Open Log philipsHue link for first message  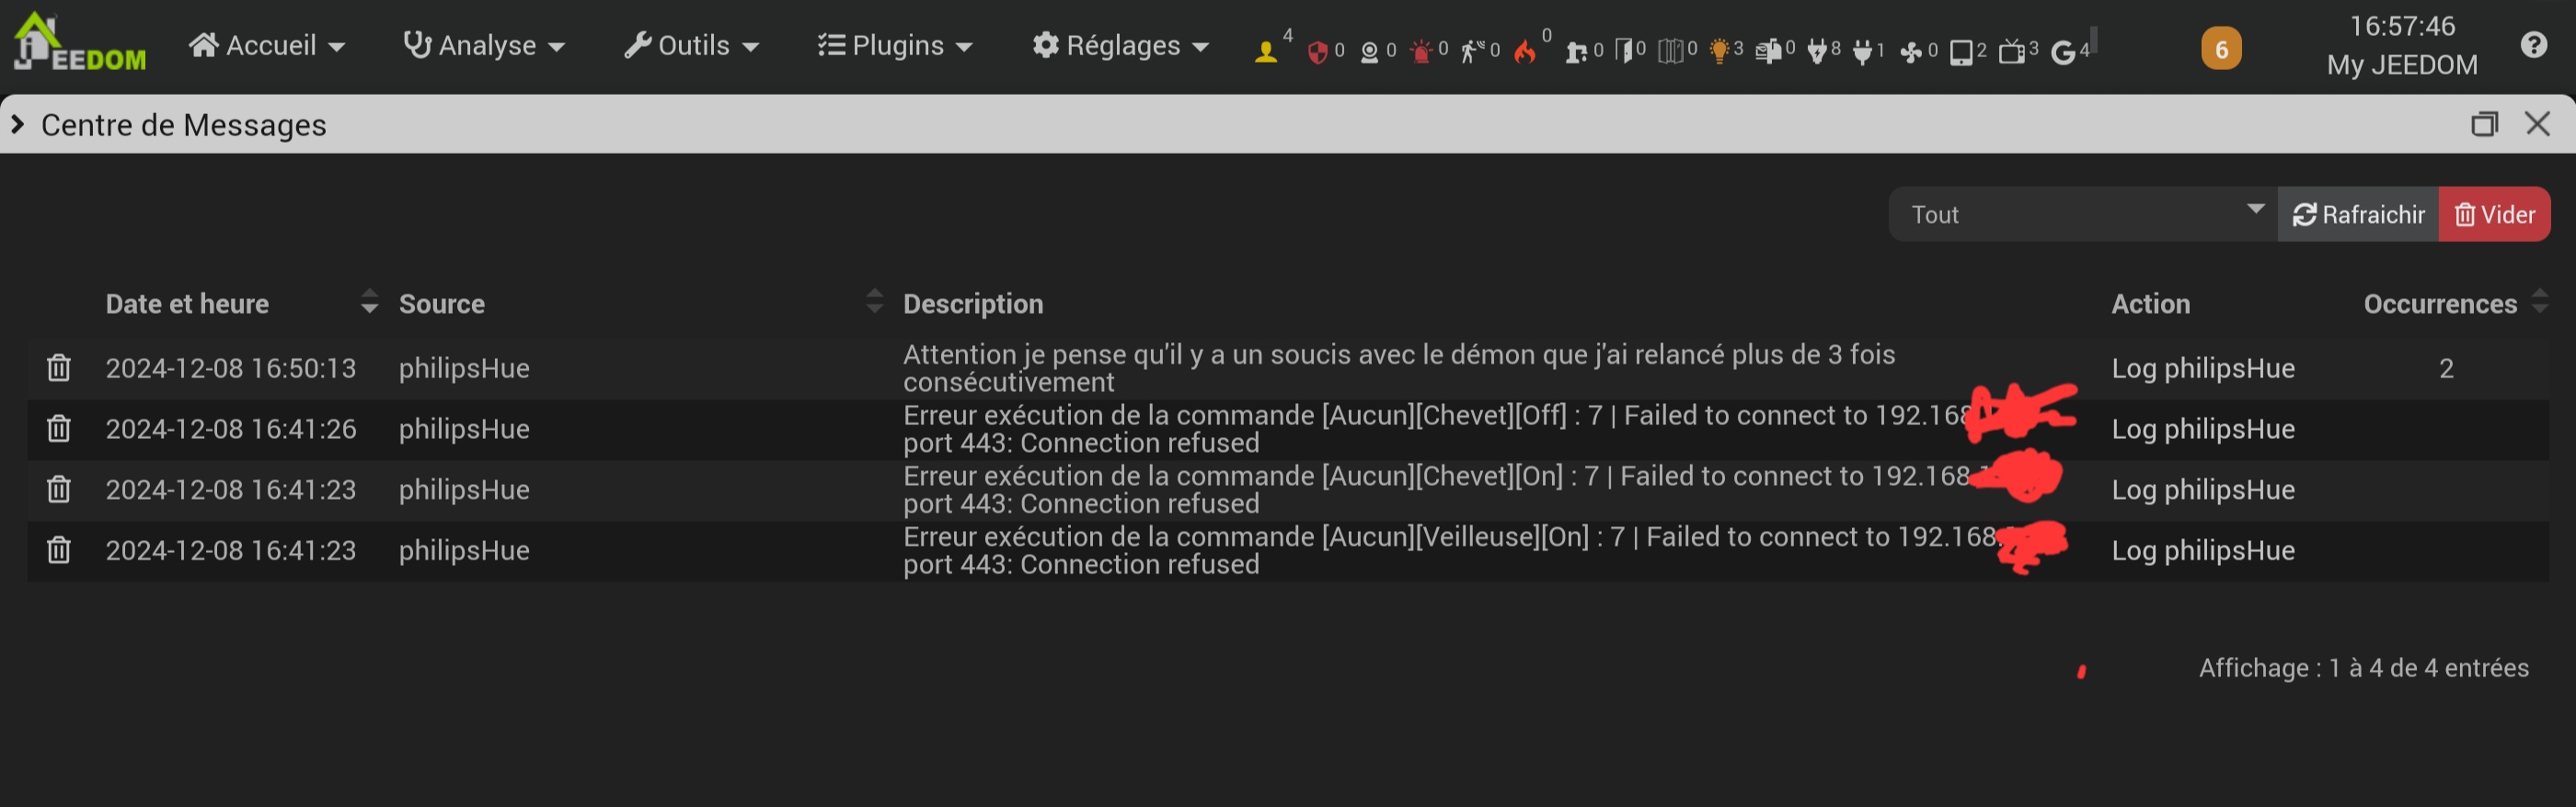2203,369
